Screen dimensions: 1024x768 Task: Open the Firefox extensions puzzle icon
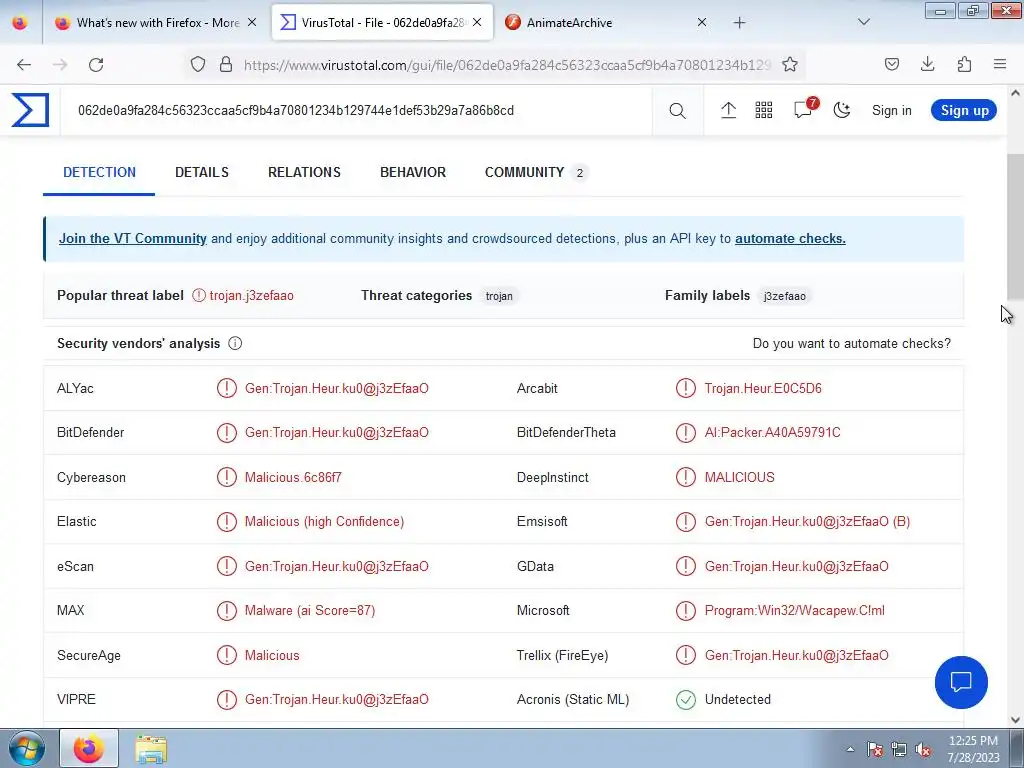(x=964, y=64)
